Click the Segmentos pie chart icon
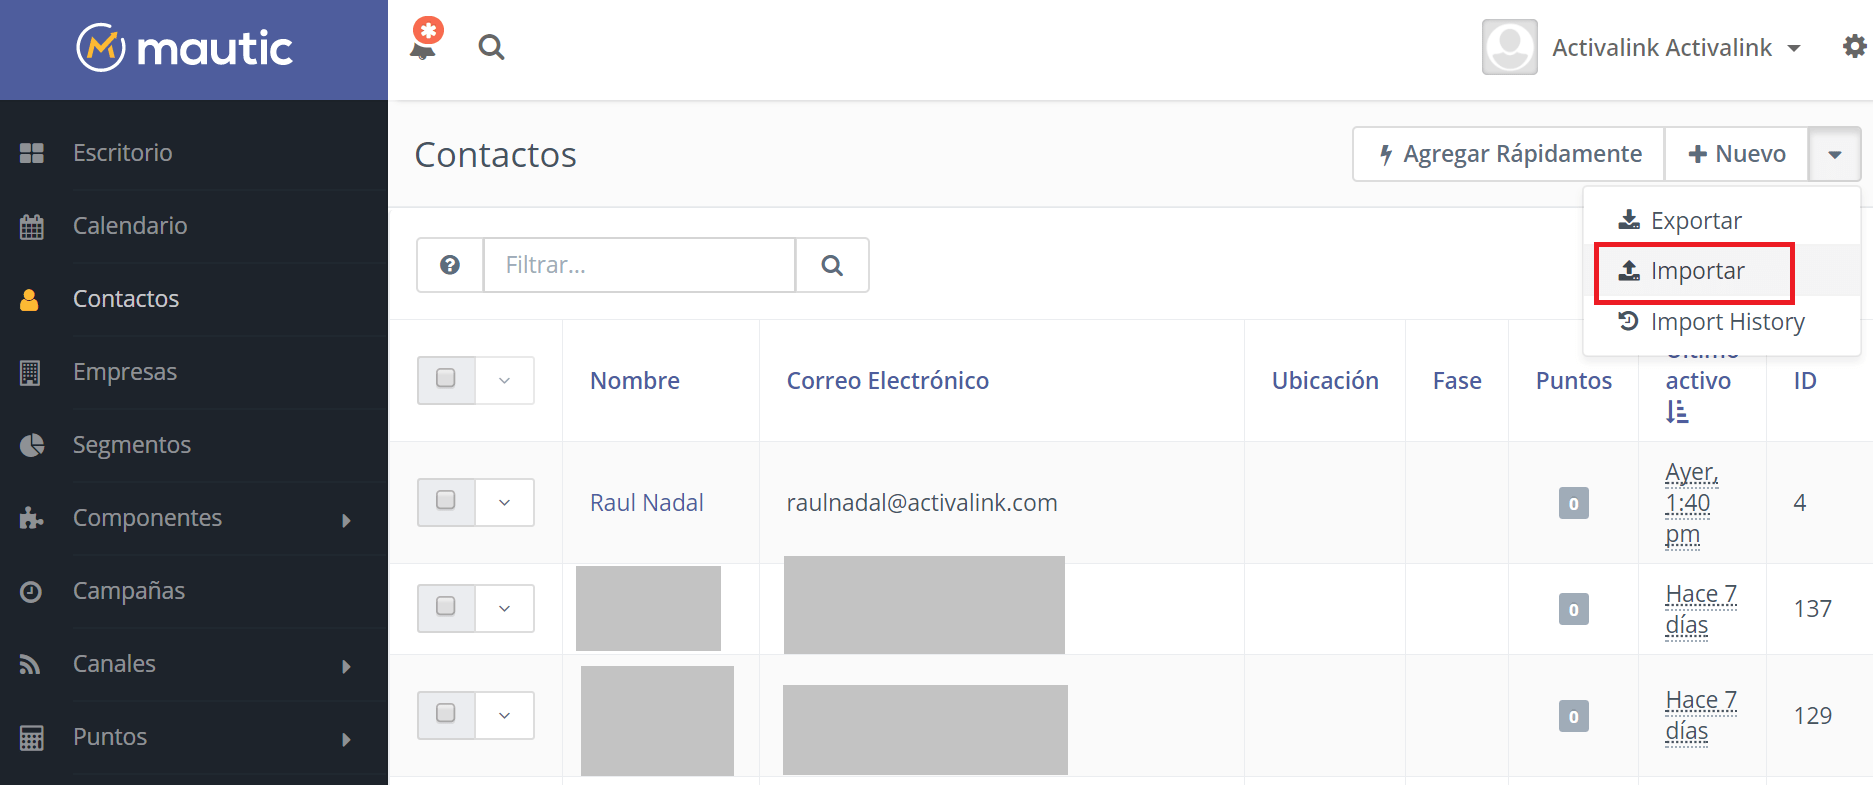1873x785 pixels. tap(32, 445)
